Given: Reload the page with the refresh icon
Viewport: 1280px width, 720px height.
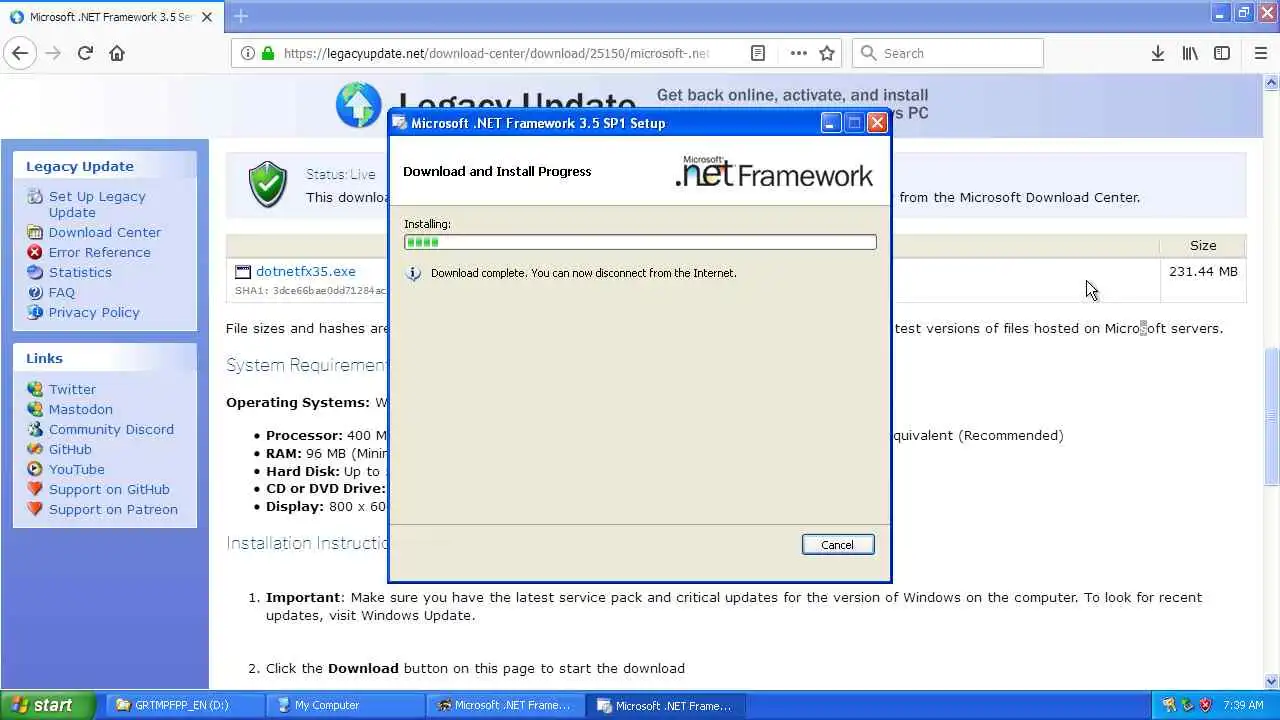Looking at the screenshot, I should click(85, 53).
